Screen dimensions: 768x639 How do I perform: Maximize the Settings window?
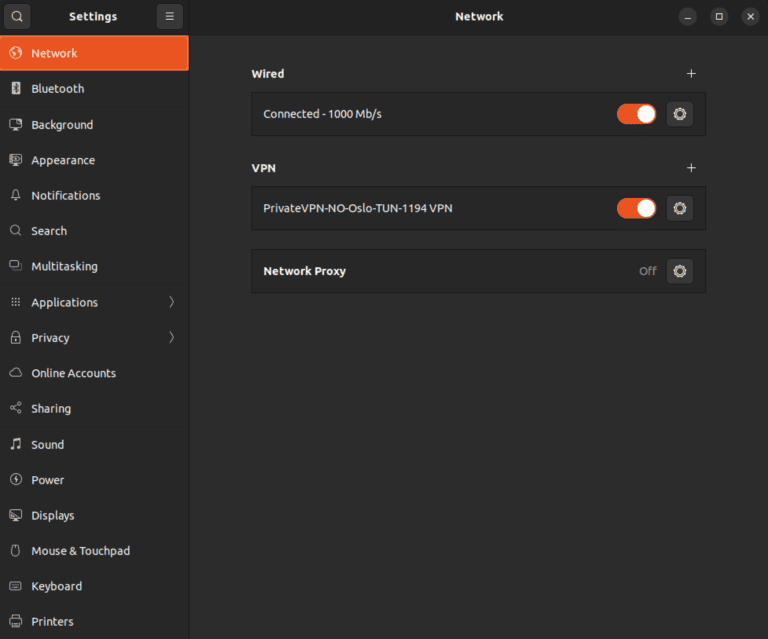click(x=718, y=16)
